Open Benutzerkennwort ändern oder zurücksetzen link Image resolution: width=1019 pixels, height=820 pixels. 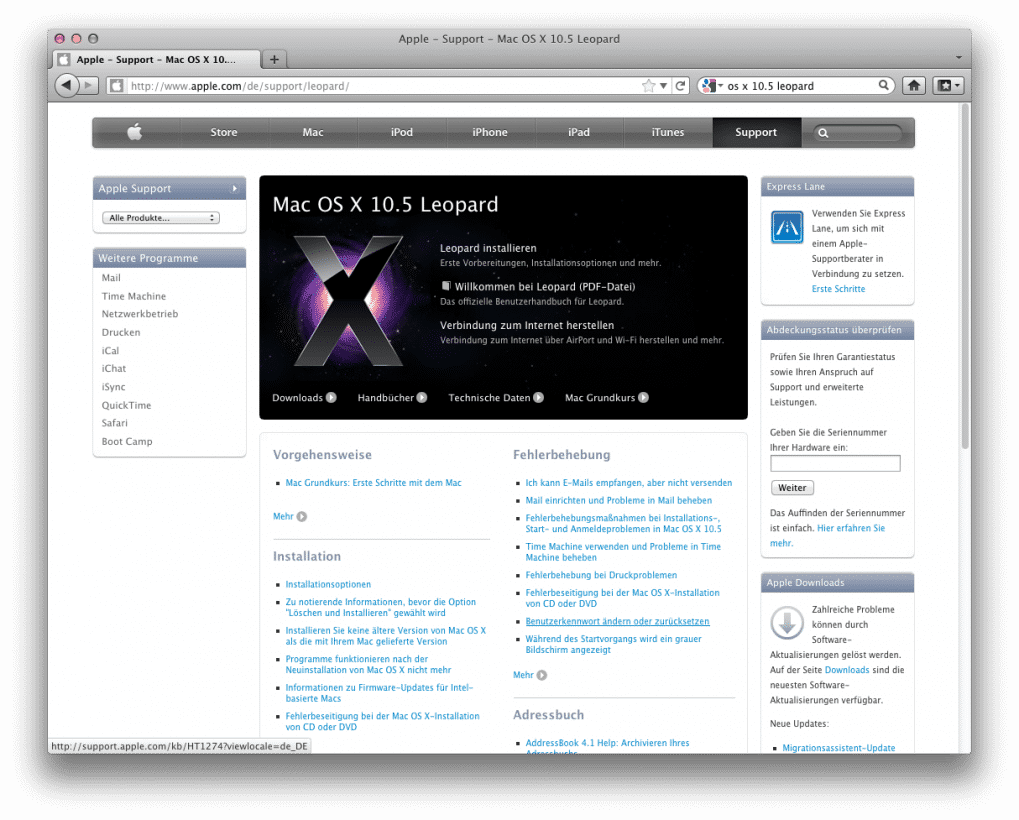click(x=617, y=621)
